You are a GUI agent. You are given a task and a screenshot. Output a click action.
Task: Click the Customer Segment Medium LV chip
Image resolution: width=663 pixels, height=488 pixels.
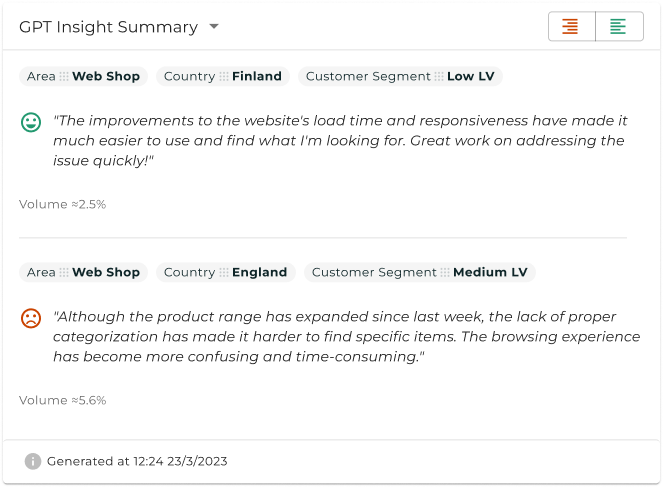(420, 272)
